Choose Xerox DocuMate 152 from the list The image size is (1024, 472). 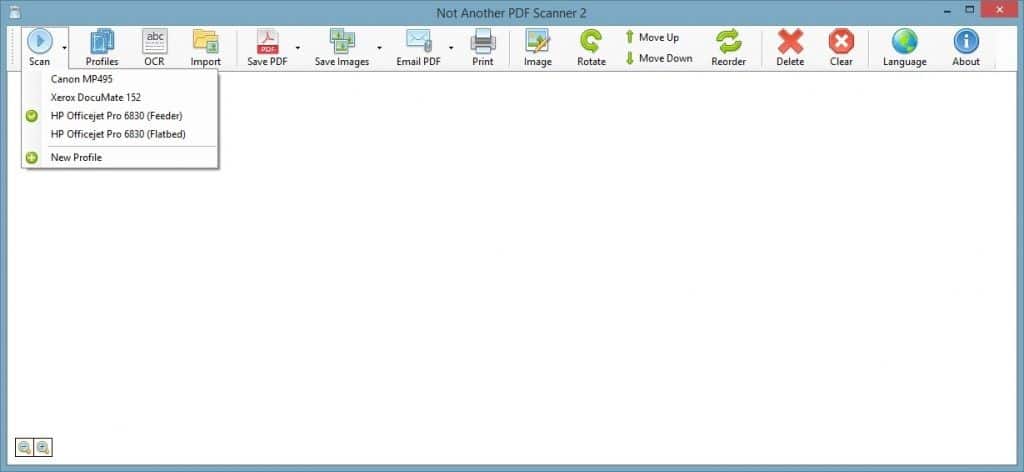tap(96, 97)
